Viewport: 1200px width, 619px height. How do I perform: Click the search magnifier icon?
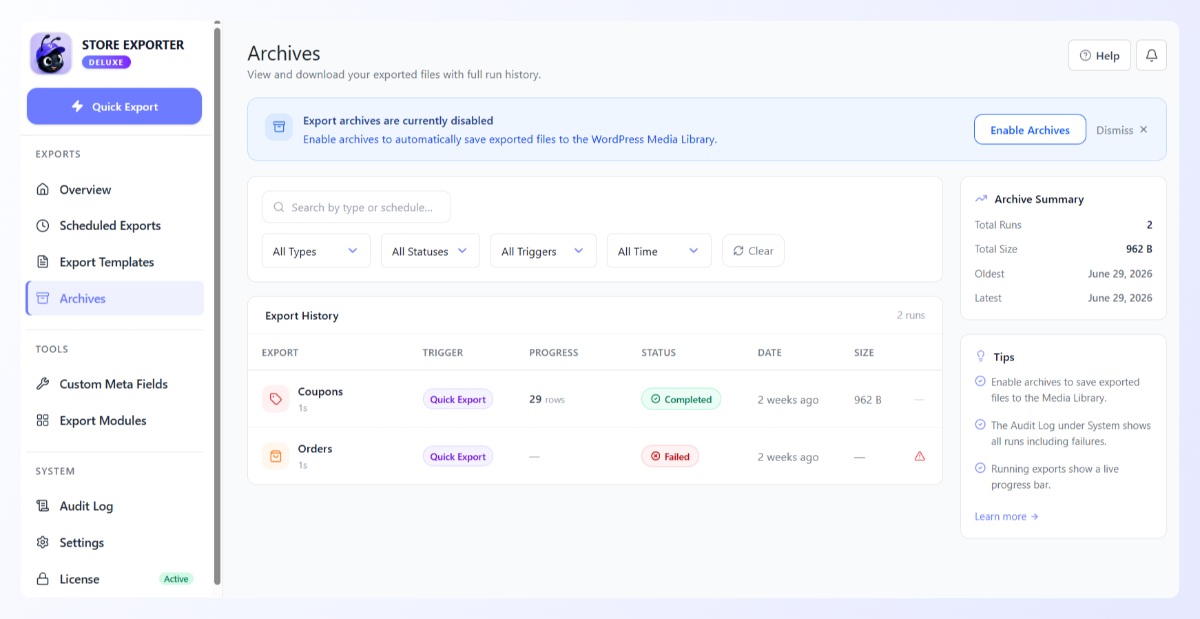279,208
